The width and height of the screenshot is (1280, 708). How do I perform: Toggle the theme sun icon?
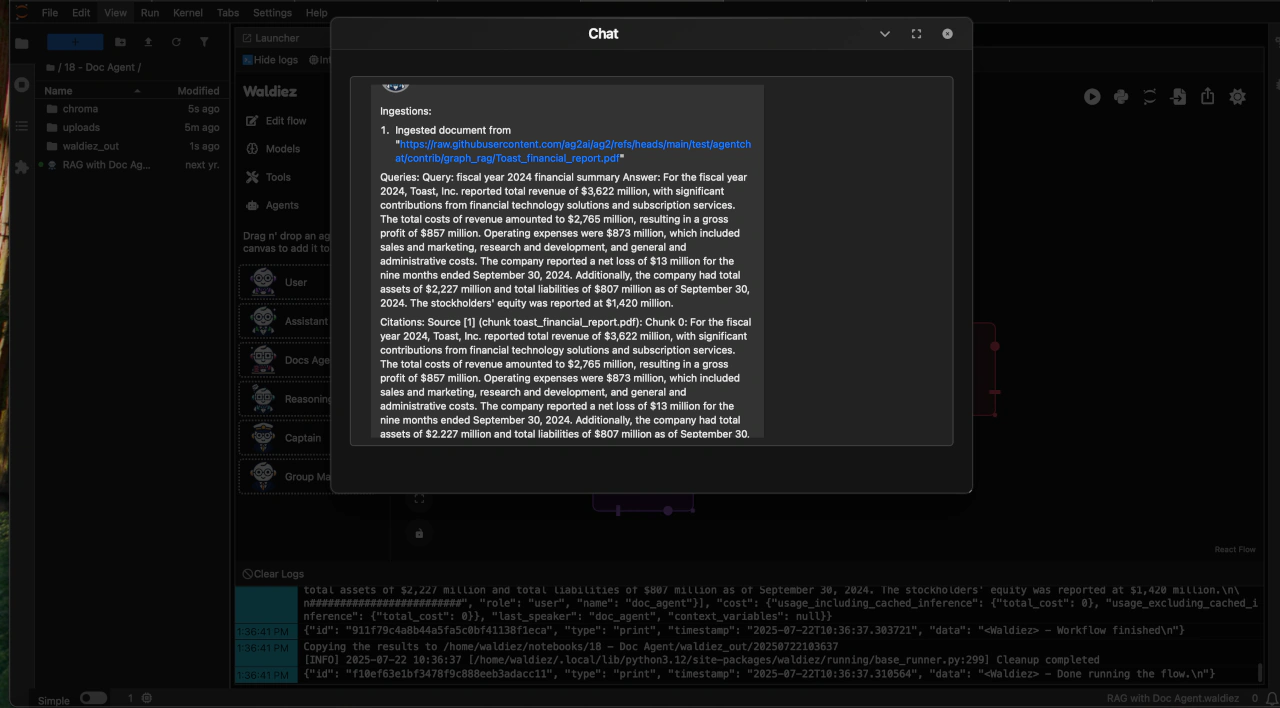click(1237, 97)
